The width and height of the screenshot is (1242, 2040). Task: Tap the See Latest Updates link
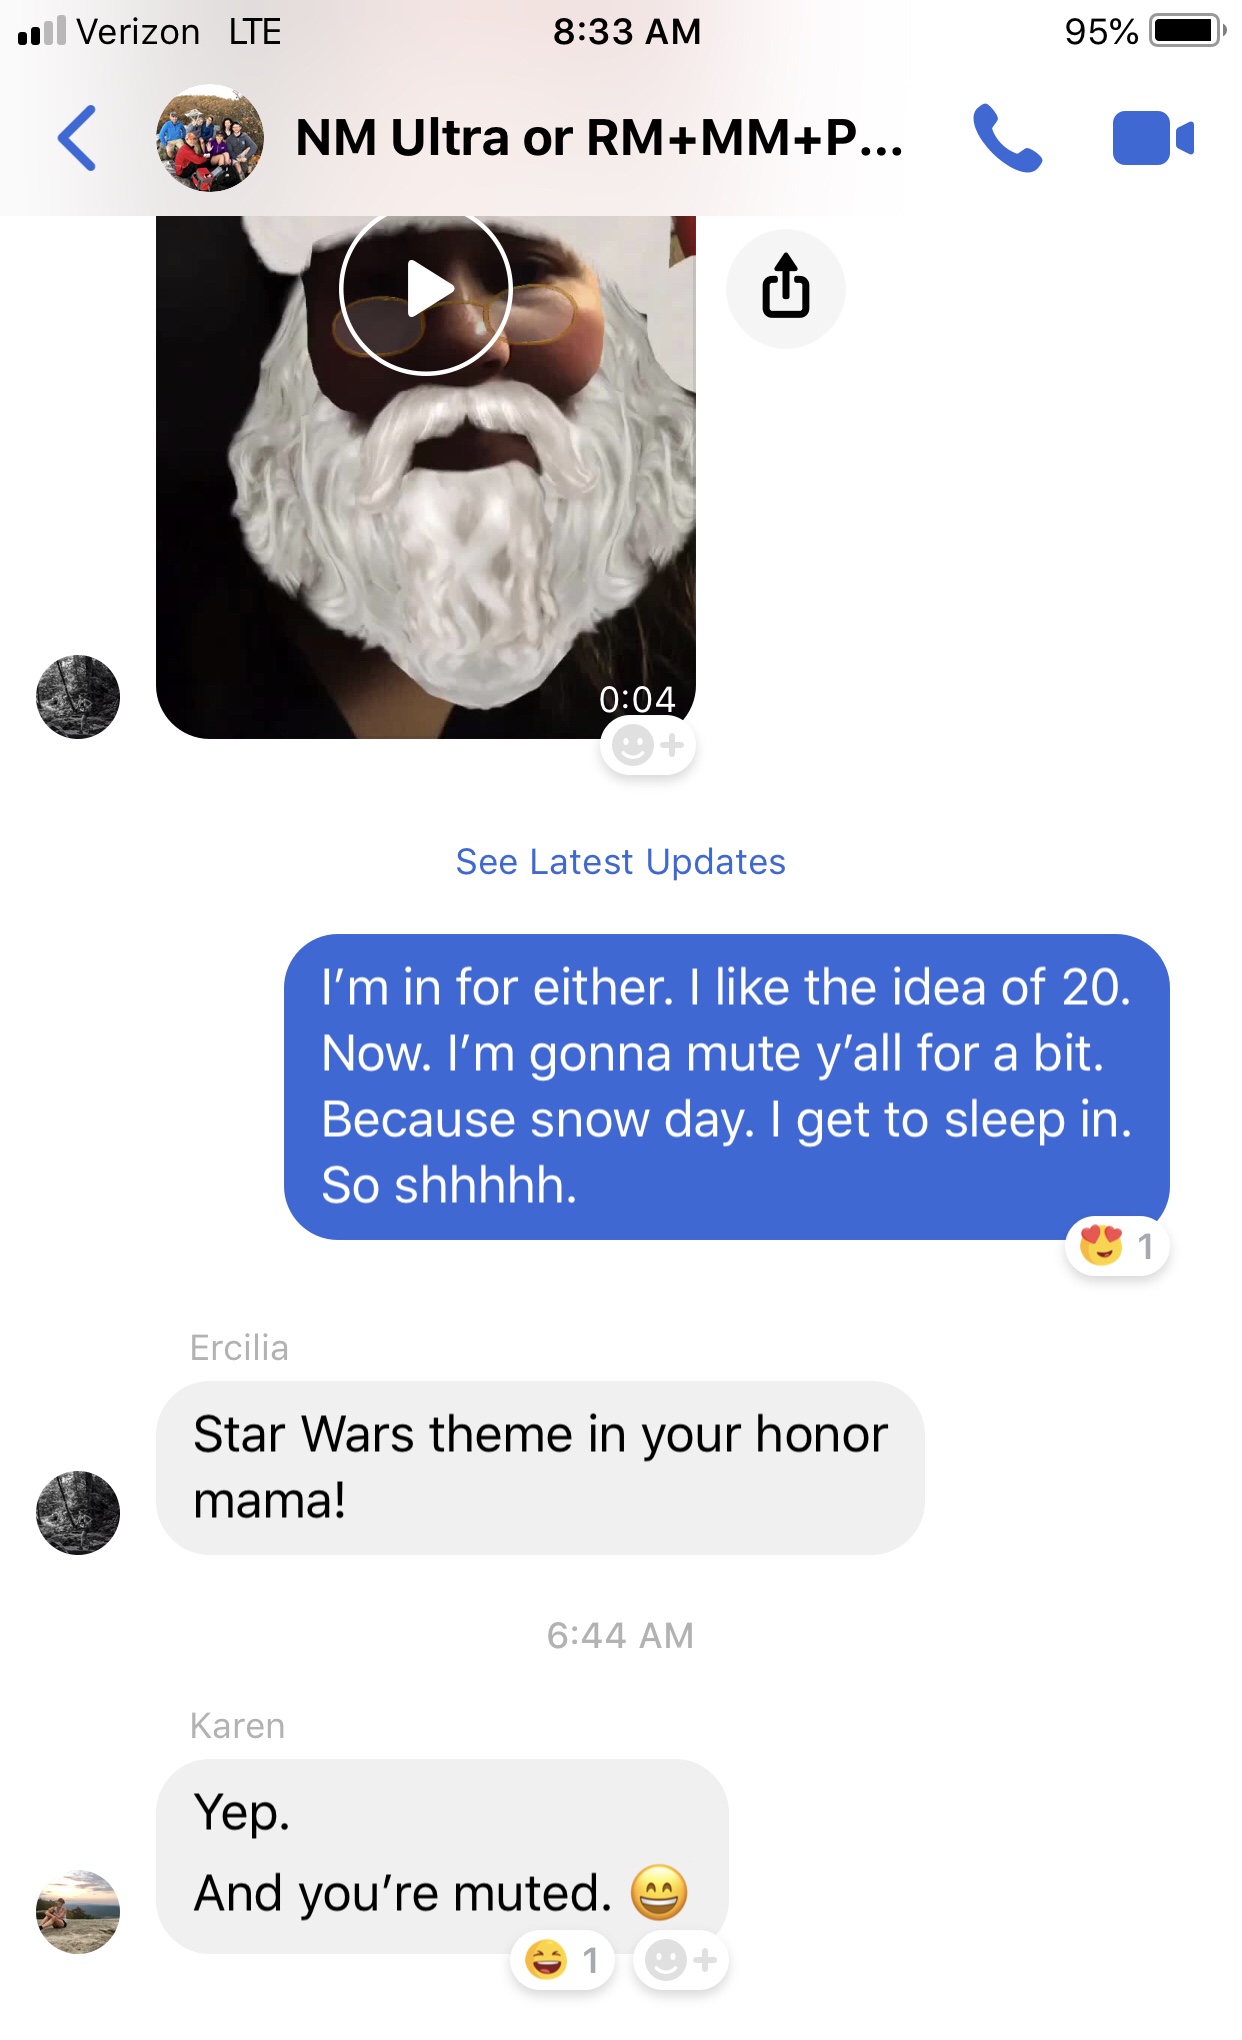620,862
